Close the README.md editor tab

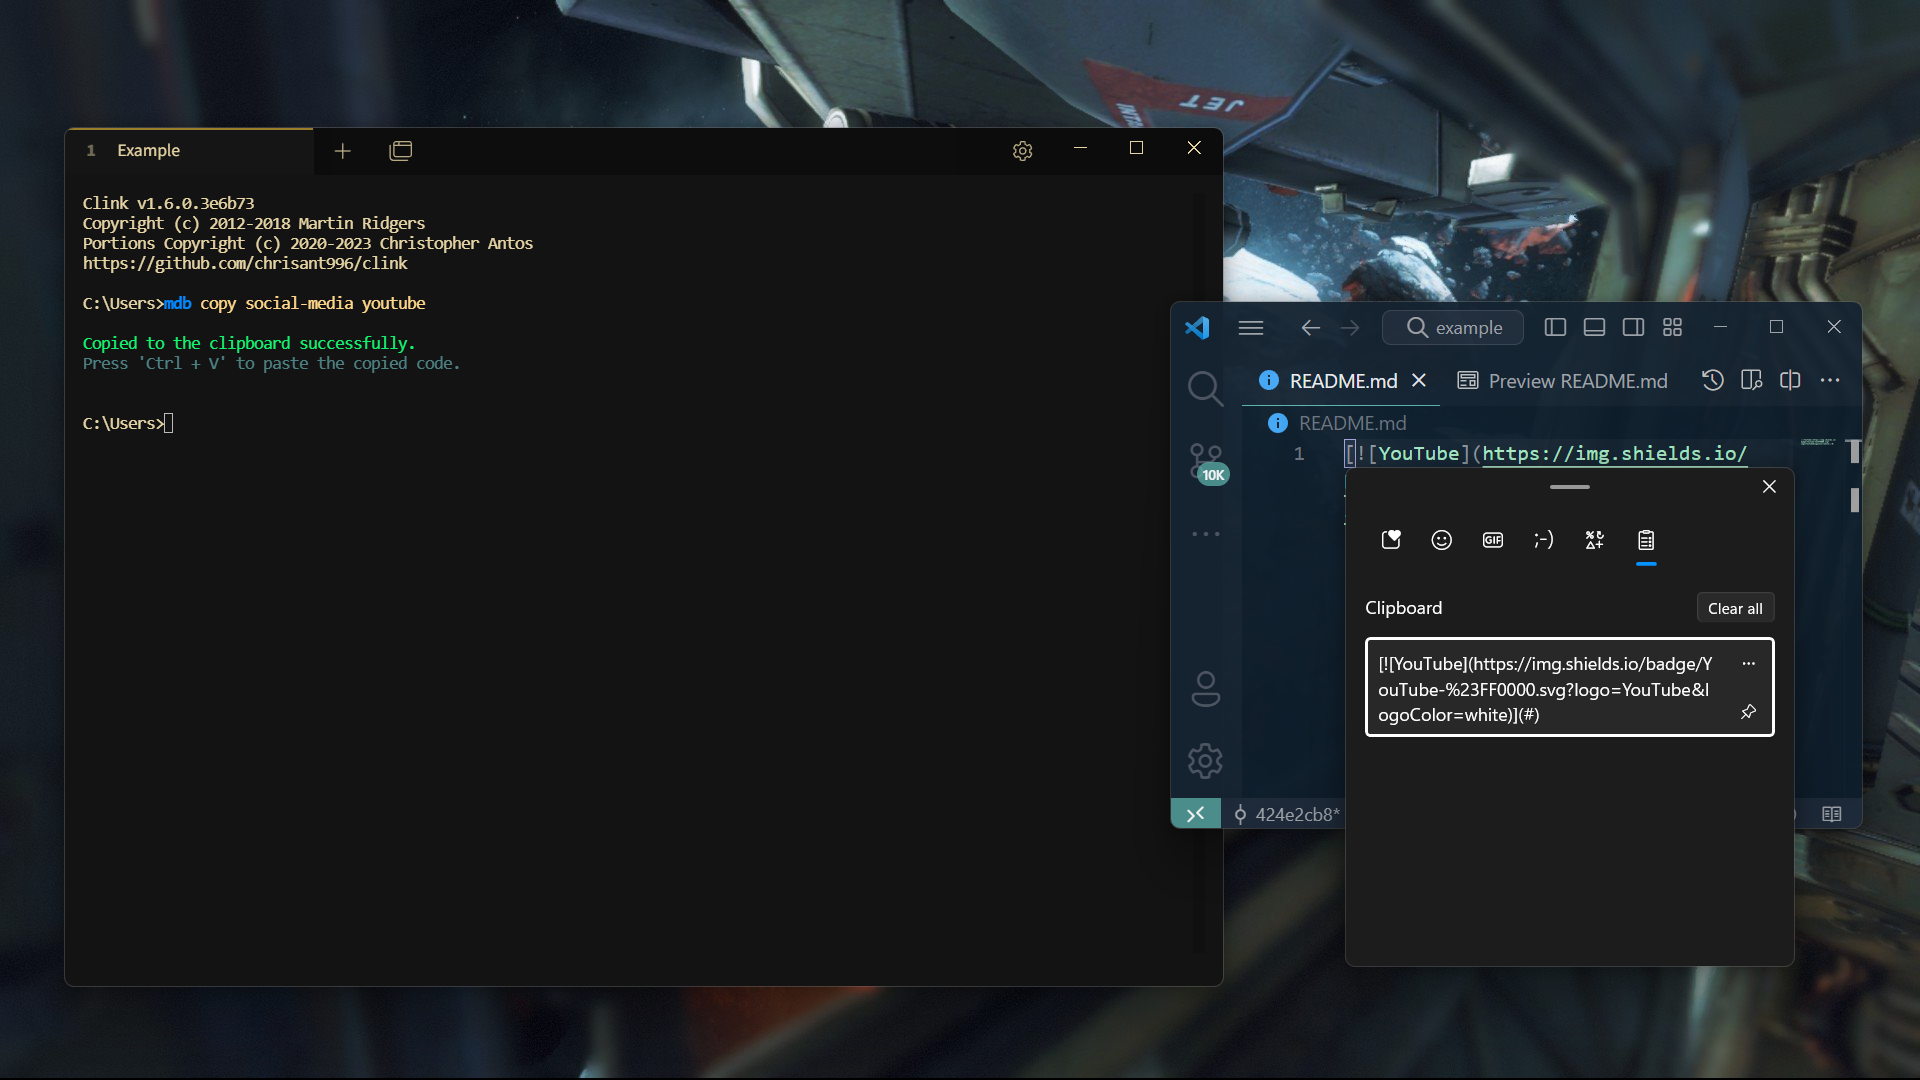click(1419, 381)
